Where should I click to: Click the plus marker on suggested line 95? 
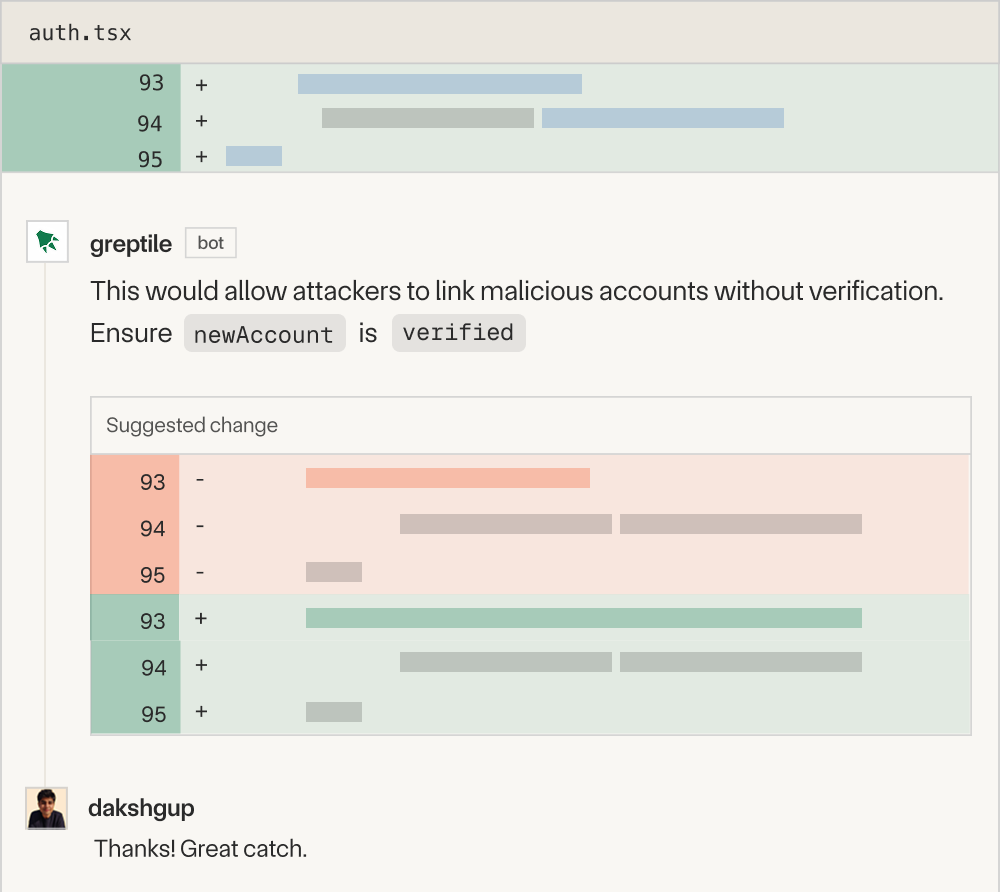(200, 713)
